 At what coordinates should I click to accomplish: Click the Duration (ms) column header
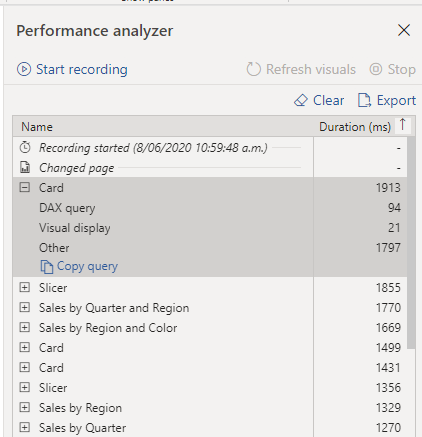point(355,127)
